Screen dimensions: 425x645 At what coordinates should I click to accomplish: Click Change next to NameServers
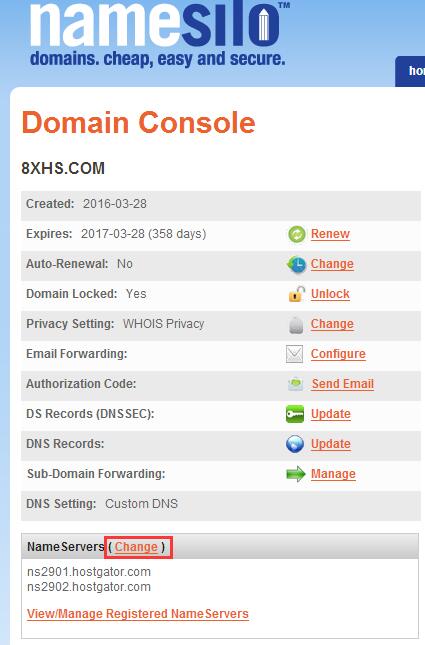click(136, 547)
